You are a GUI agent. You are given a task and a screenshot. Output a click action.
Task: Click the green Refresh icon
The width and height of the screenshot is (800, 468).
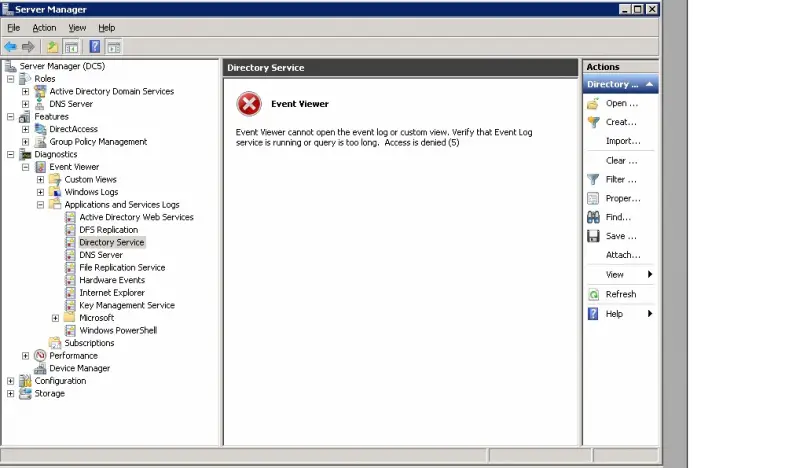(x=593, y=294)
